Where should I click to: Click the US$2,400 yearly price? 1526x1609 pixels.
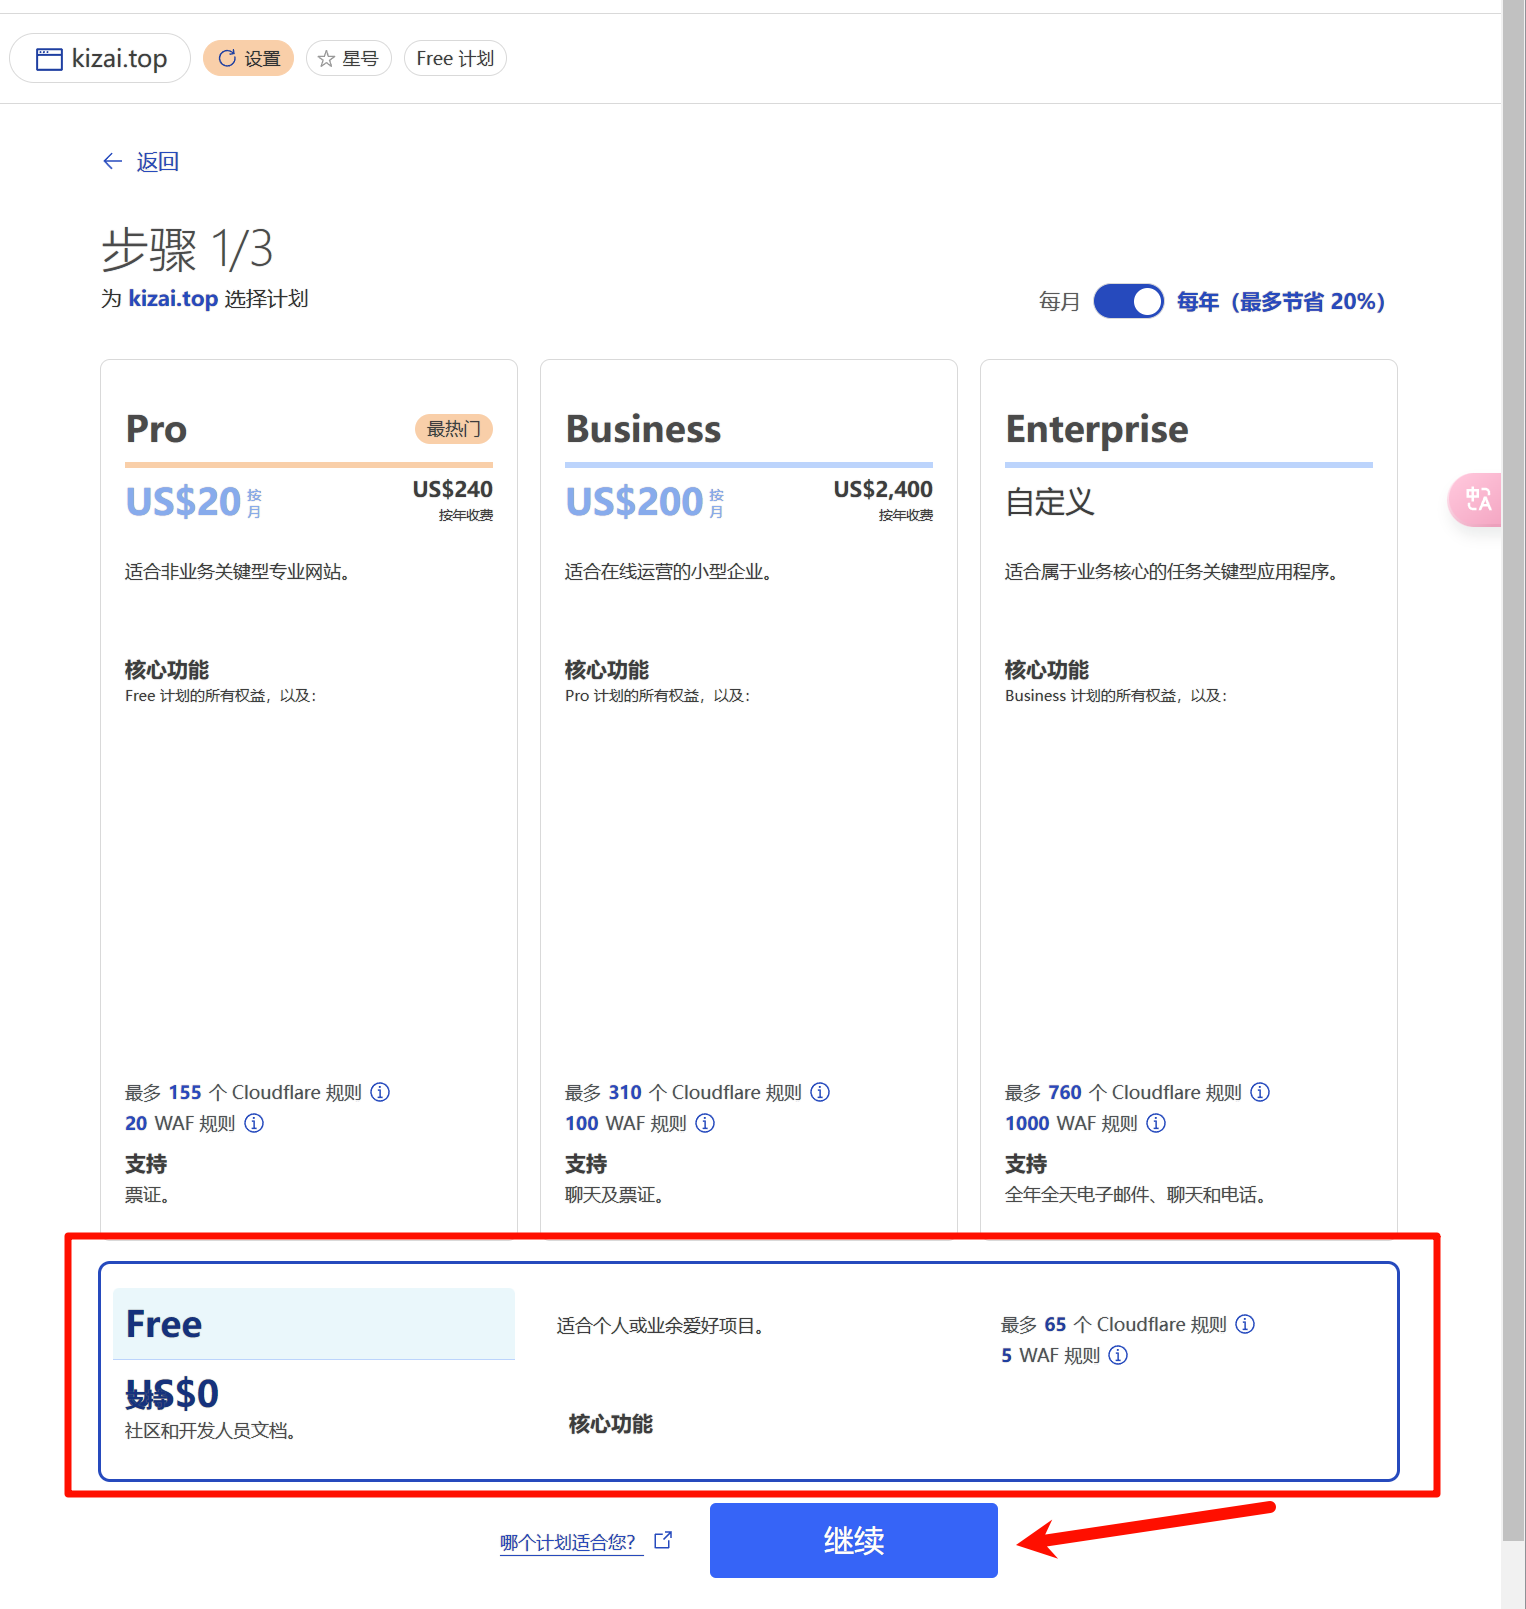pyautogui.click(x=883, y=489)
